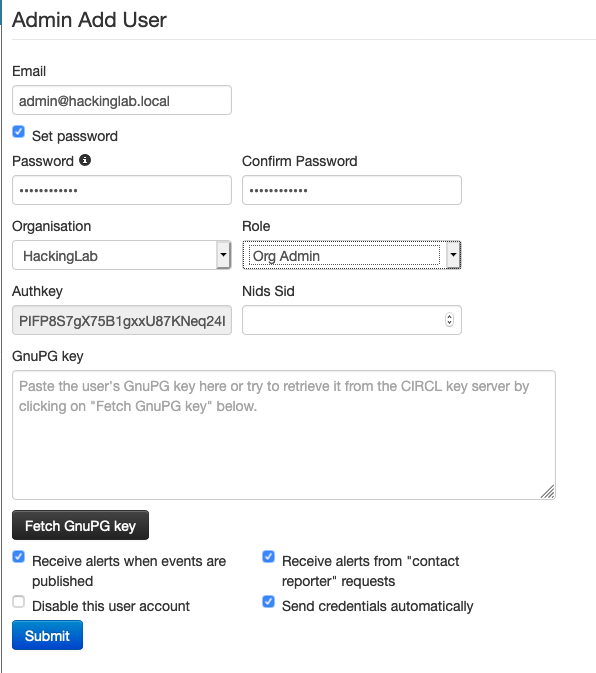This screenshot has height=673, width=596.
Task: Open the Role dropdown arrow
Action: [453, 255]
